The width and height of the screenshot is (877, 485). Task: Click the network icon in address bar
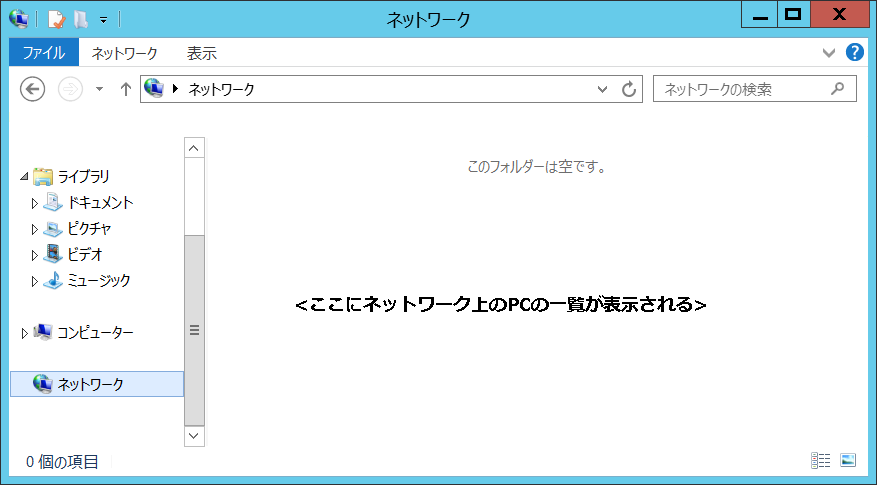pos(154,88)
